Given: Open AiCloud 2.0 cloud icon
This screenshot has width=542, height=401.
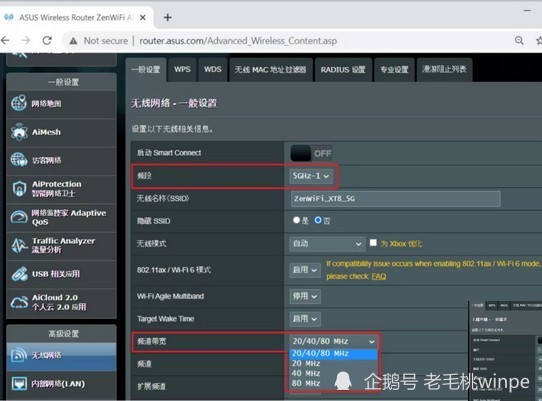Looking at the screenshot, I should (19, 302).
